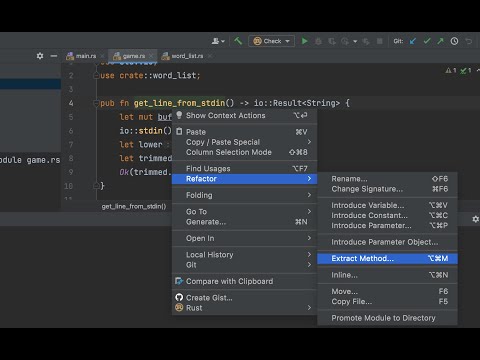Click line number 4 in the gutter
The height and width of the screenshot is (360, 480).
pos(71,103)
